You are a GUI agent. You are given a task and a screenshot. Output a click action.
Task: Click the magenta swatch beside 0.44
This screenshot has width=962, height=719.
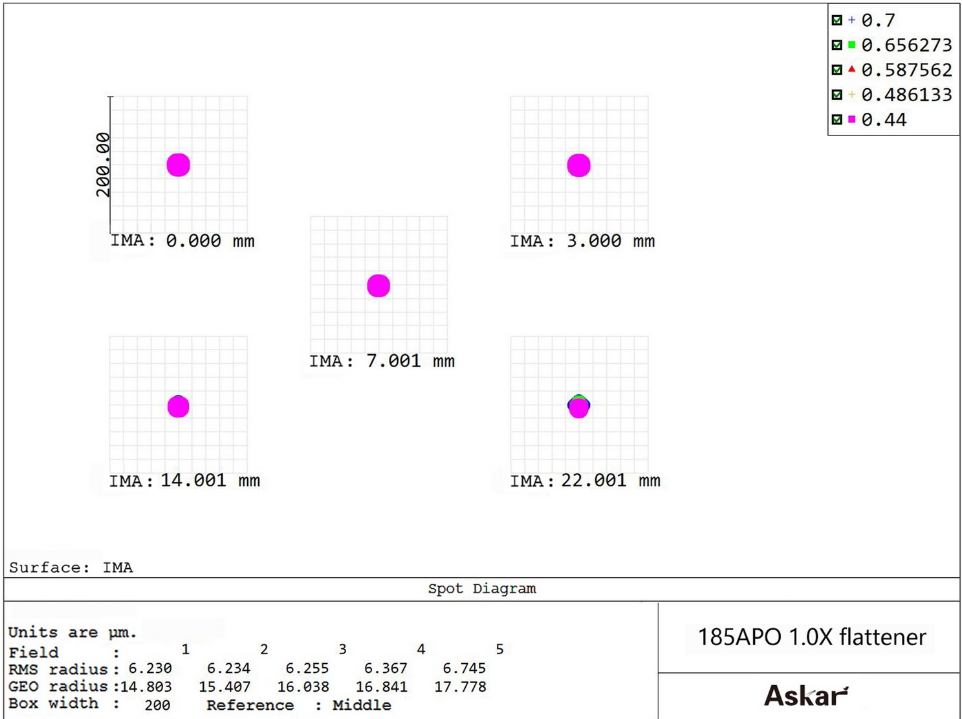851,120
